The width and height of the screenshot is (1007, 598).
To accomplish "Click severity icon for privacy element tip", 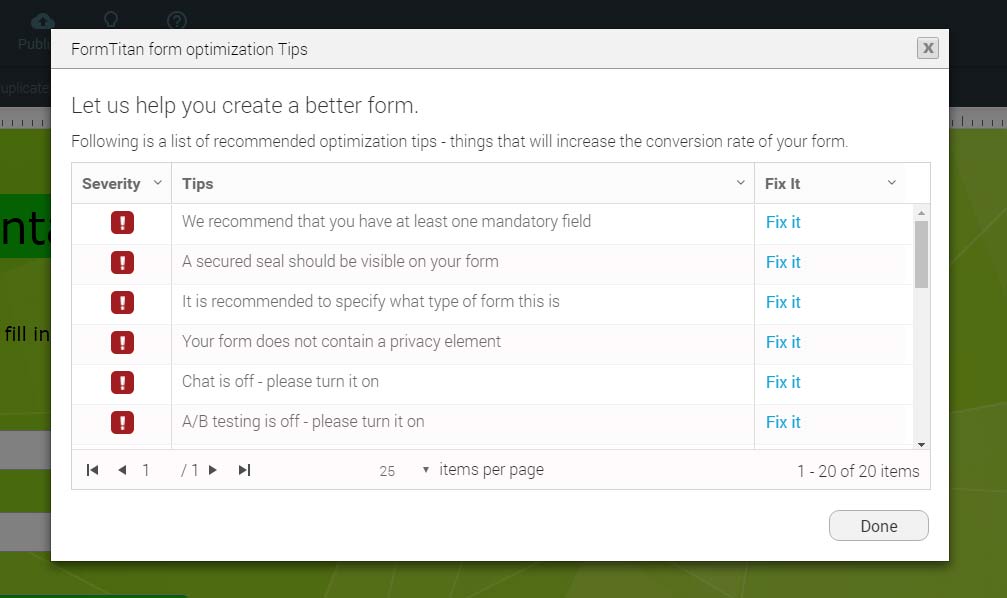I will [122, 343].
